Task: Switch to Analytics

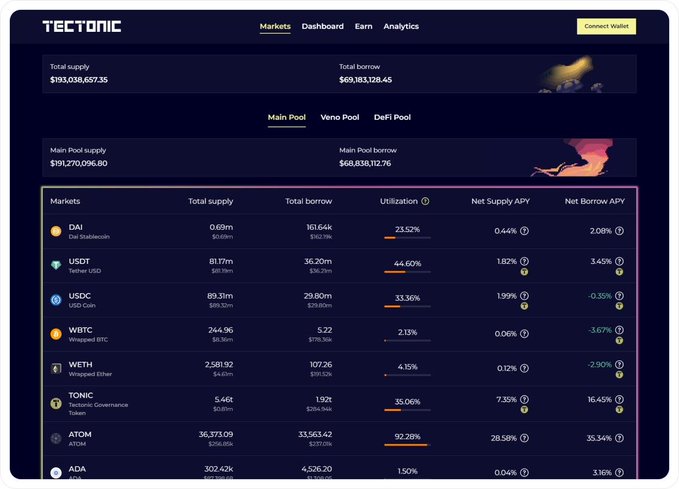Action: tap(401, 26)
